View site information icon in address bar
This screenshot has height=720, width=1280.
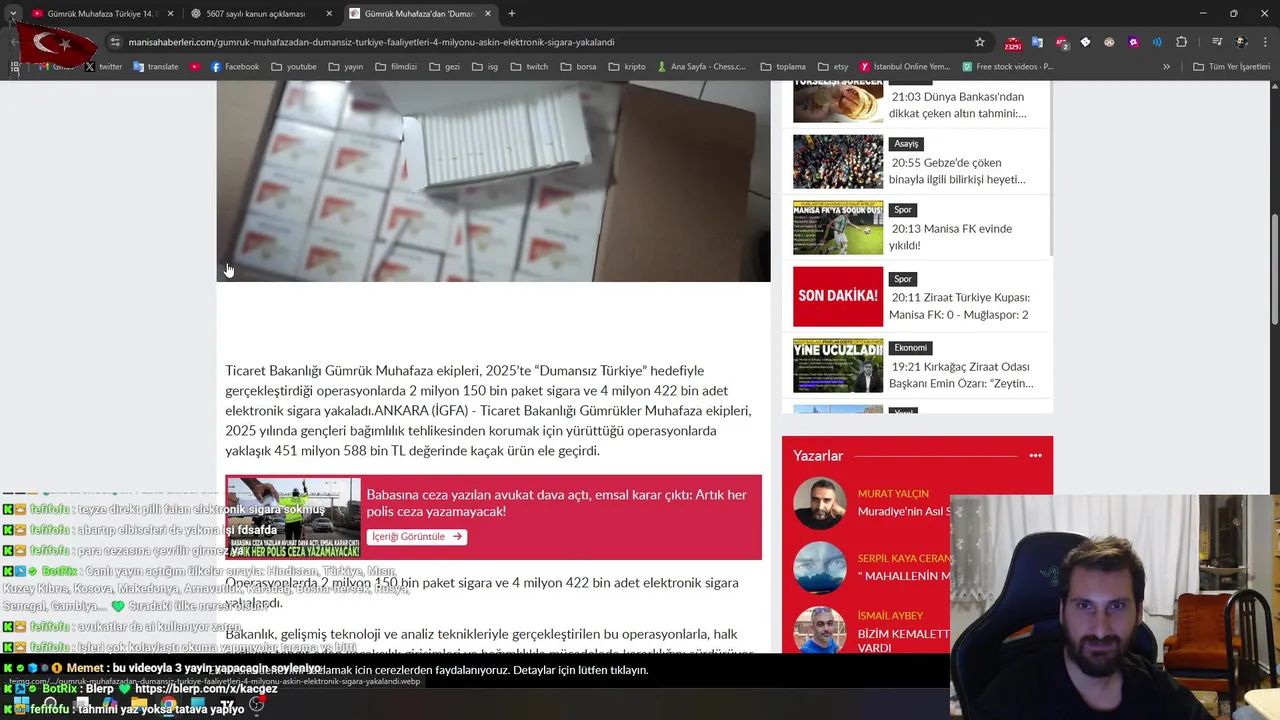pos(115,42)
